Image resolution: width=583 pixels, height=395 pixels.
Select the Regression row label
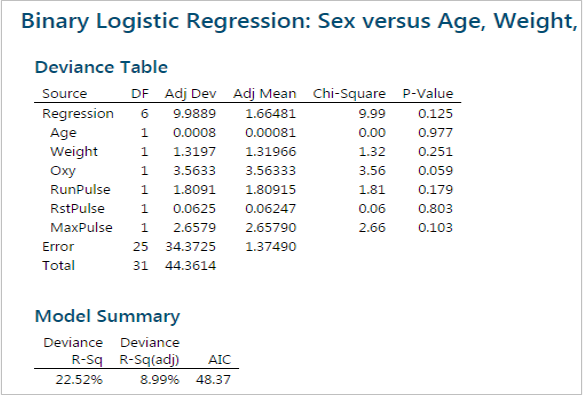(78, 114)
